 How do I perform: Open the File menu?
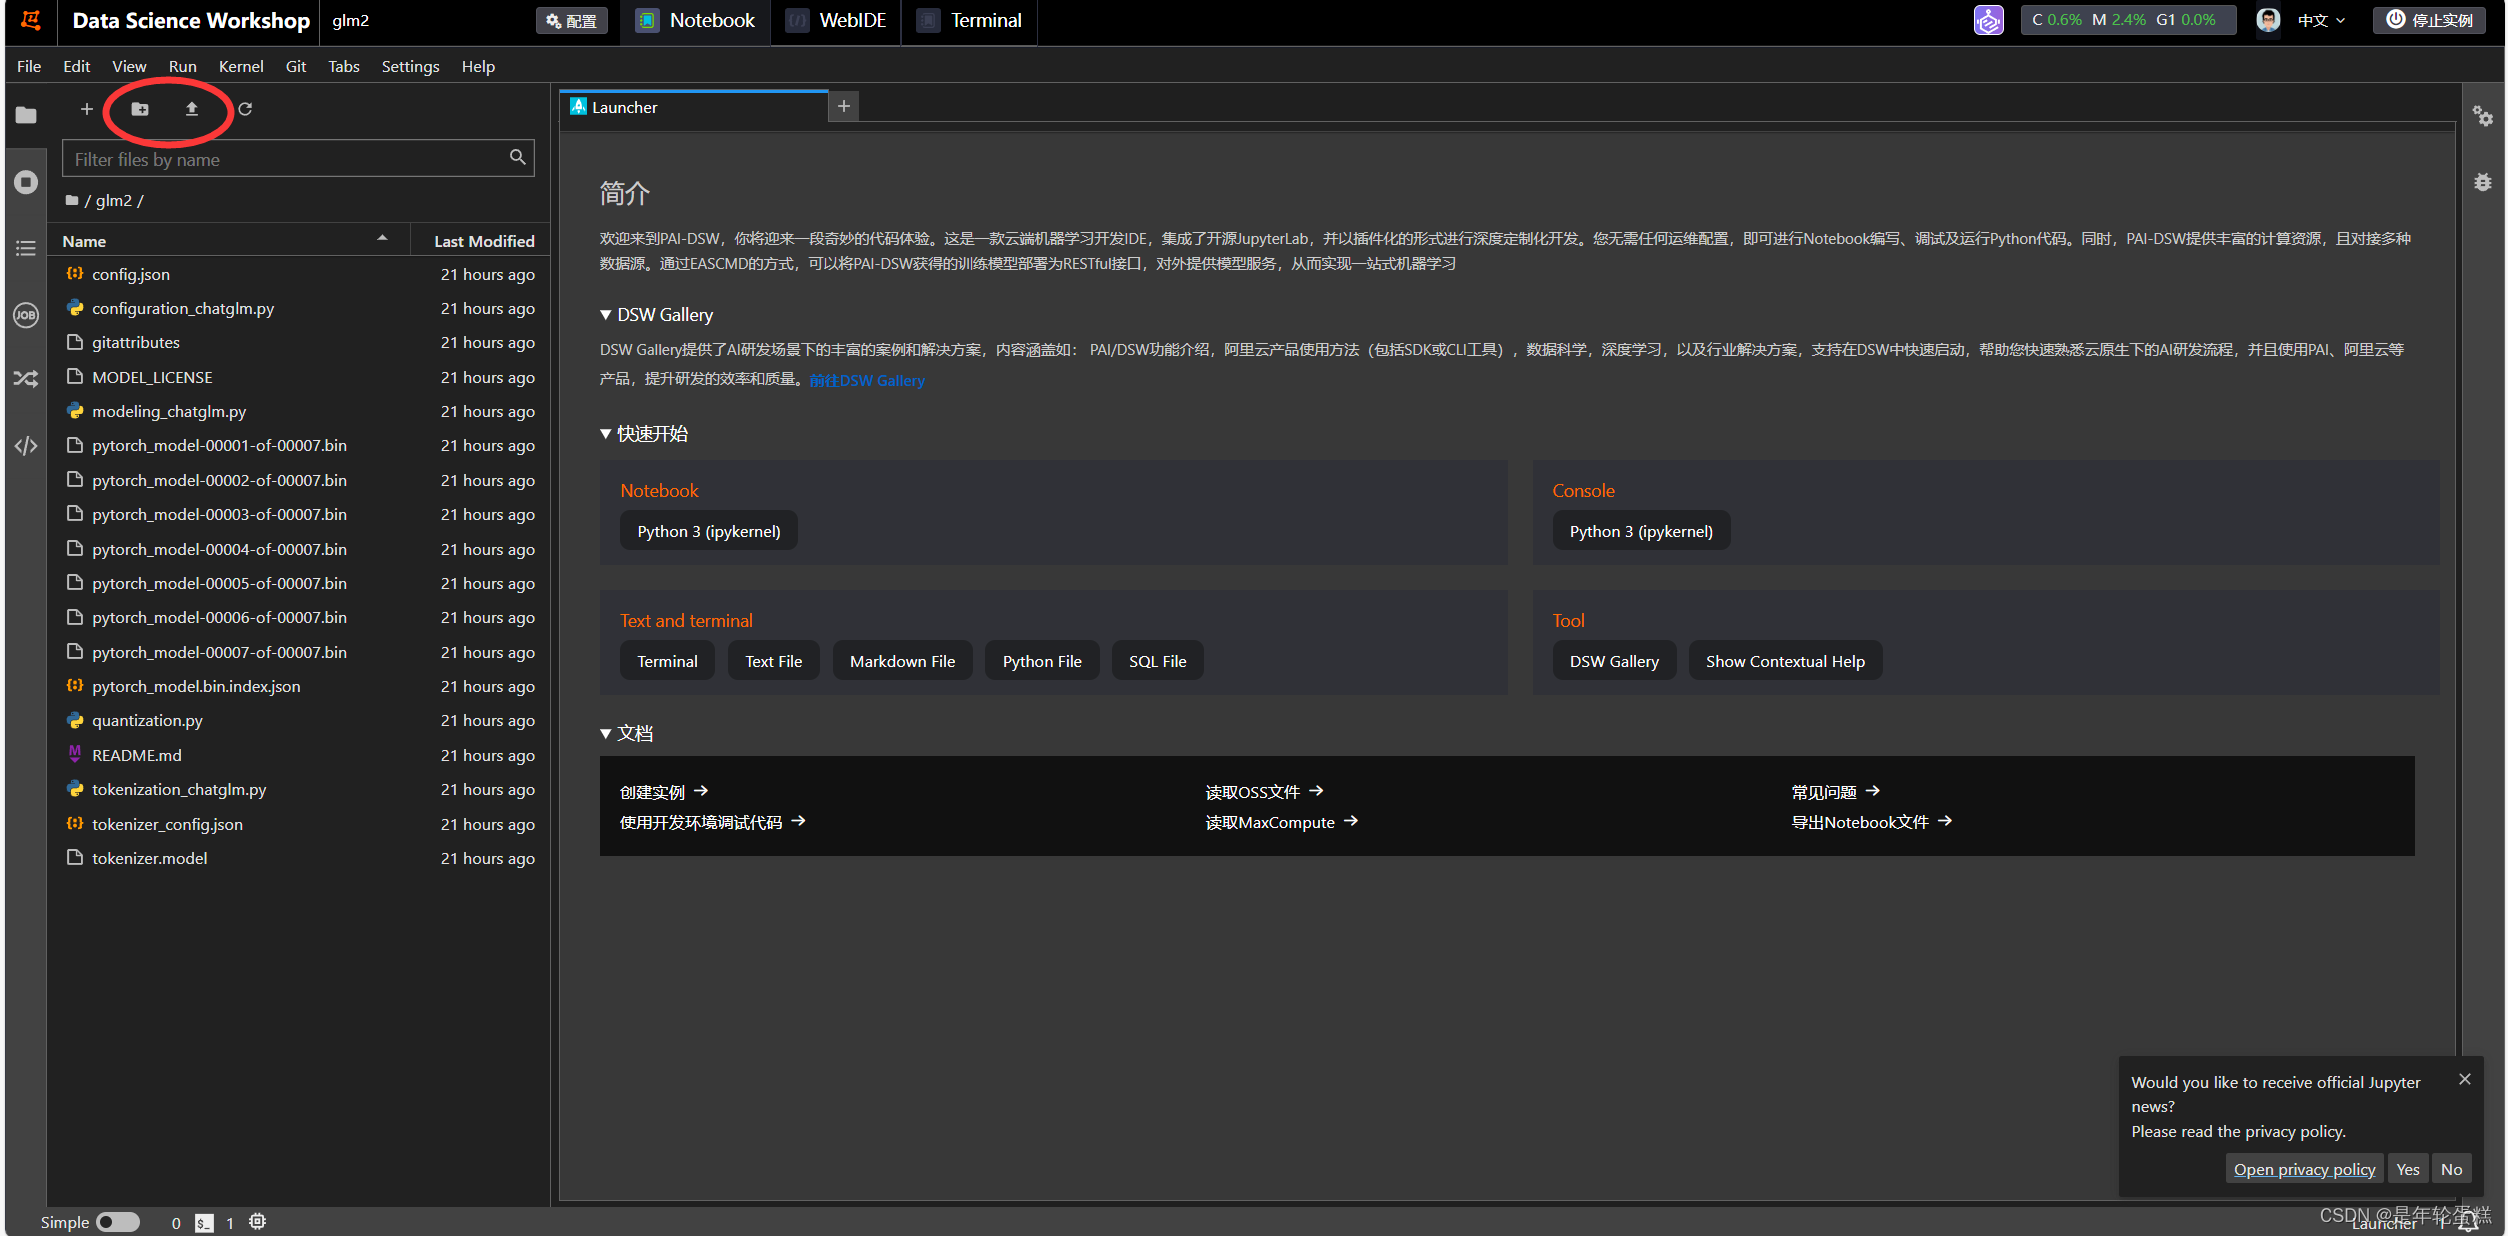pyautogui.click(x=29, y=66)
